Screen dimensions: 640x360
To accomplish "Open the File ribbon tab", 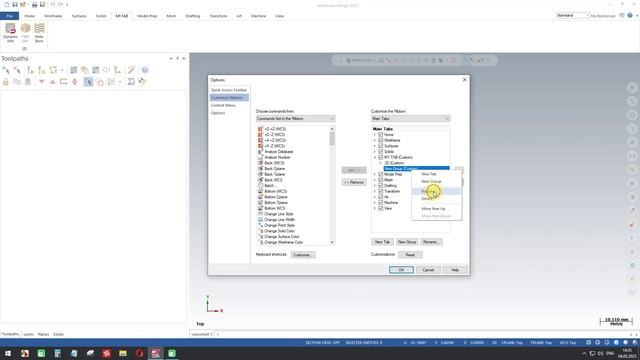I will coord(9,16).
